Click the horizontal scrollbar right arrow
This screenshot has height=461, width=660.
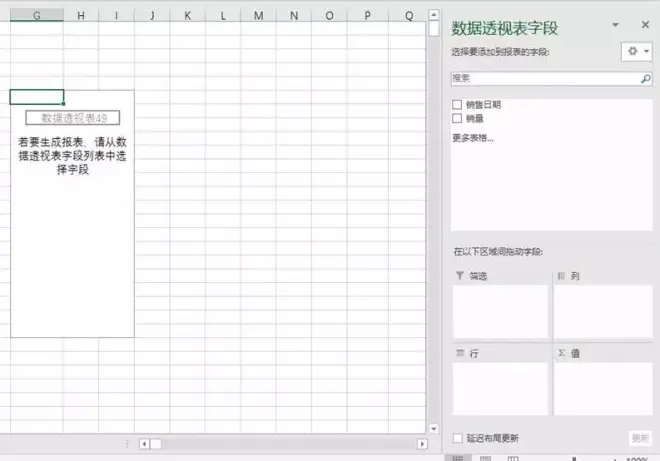422,444
